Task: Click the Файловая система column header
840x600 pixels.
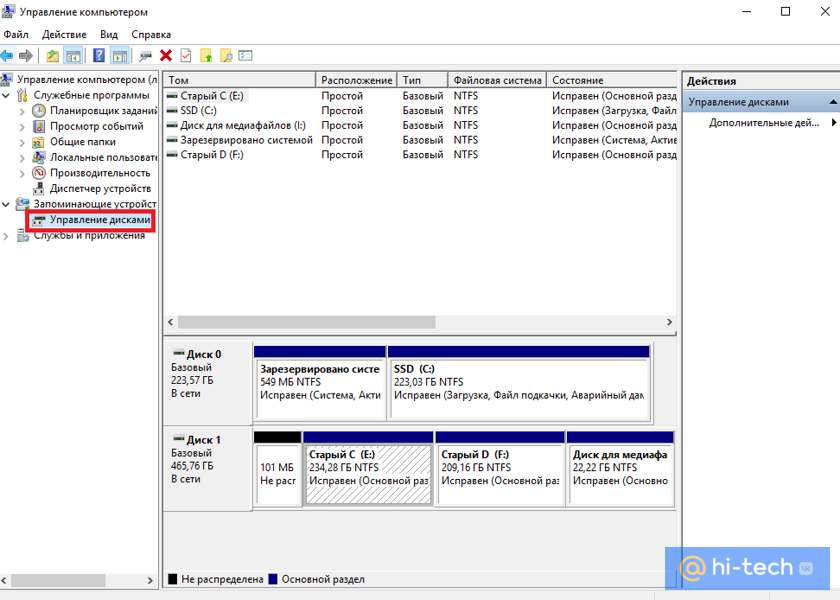Action: 497,80
